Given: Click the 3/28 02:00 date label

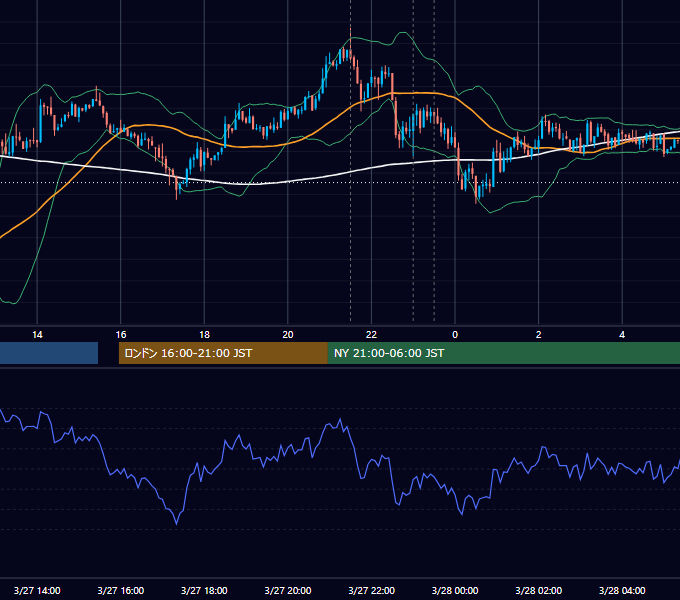Looking at the screenshot, I should pos(538,590).
